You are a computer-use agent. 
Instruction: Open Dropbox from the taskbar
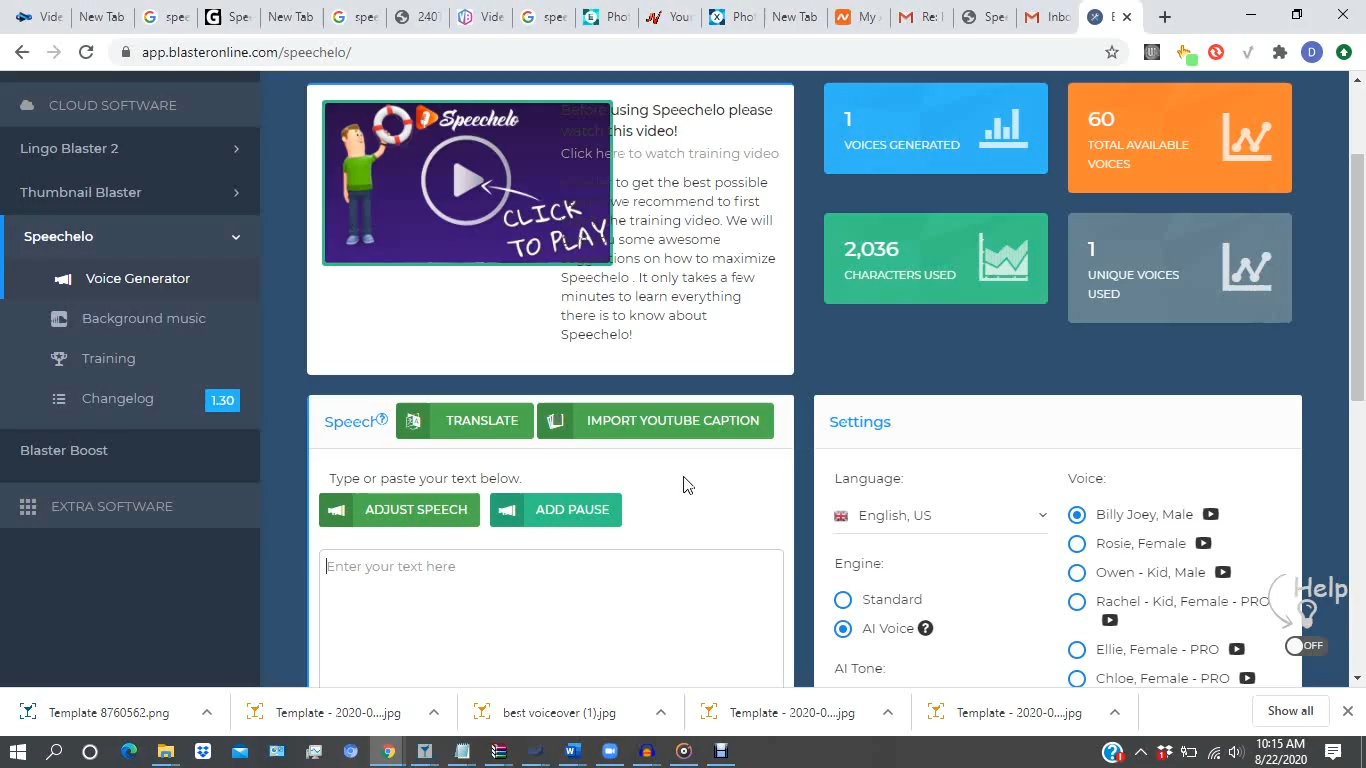(203, 751)
